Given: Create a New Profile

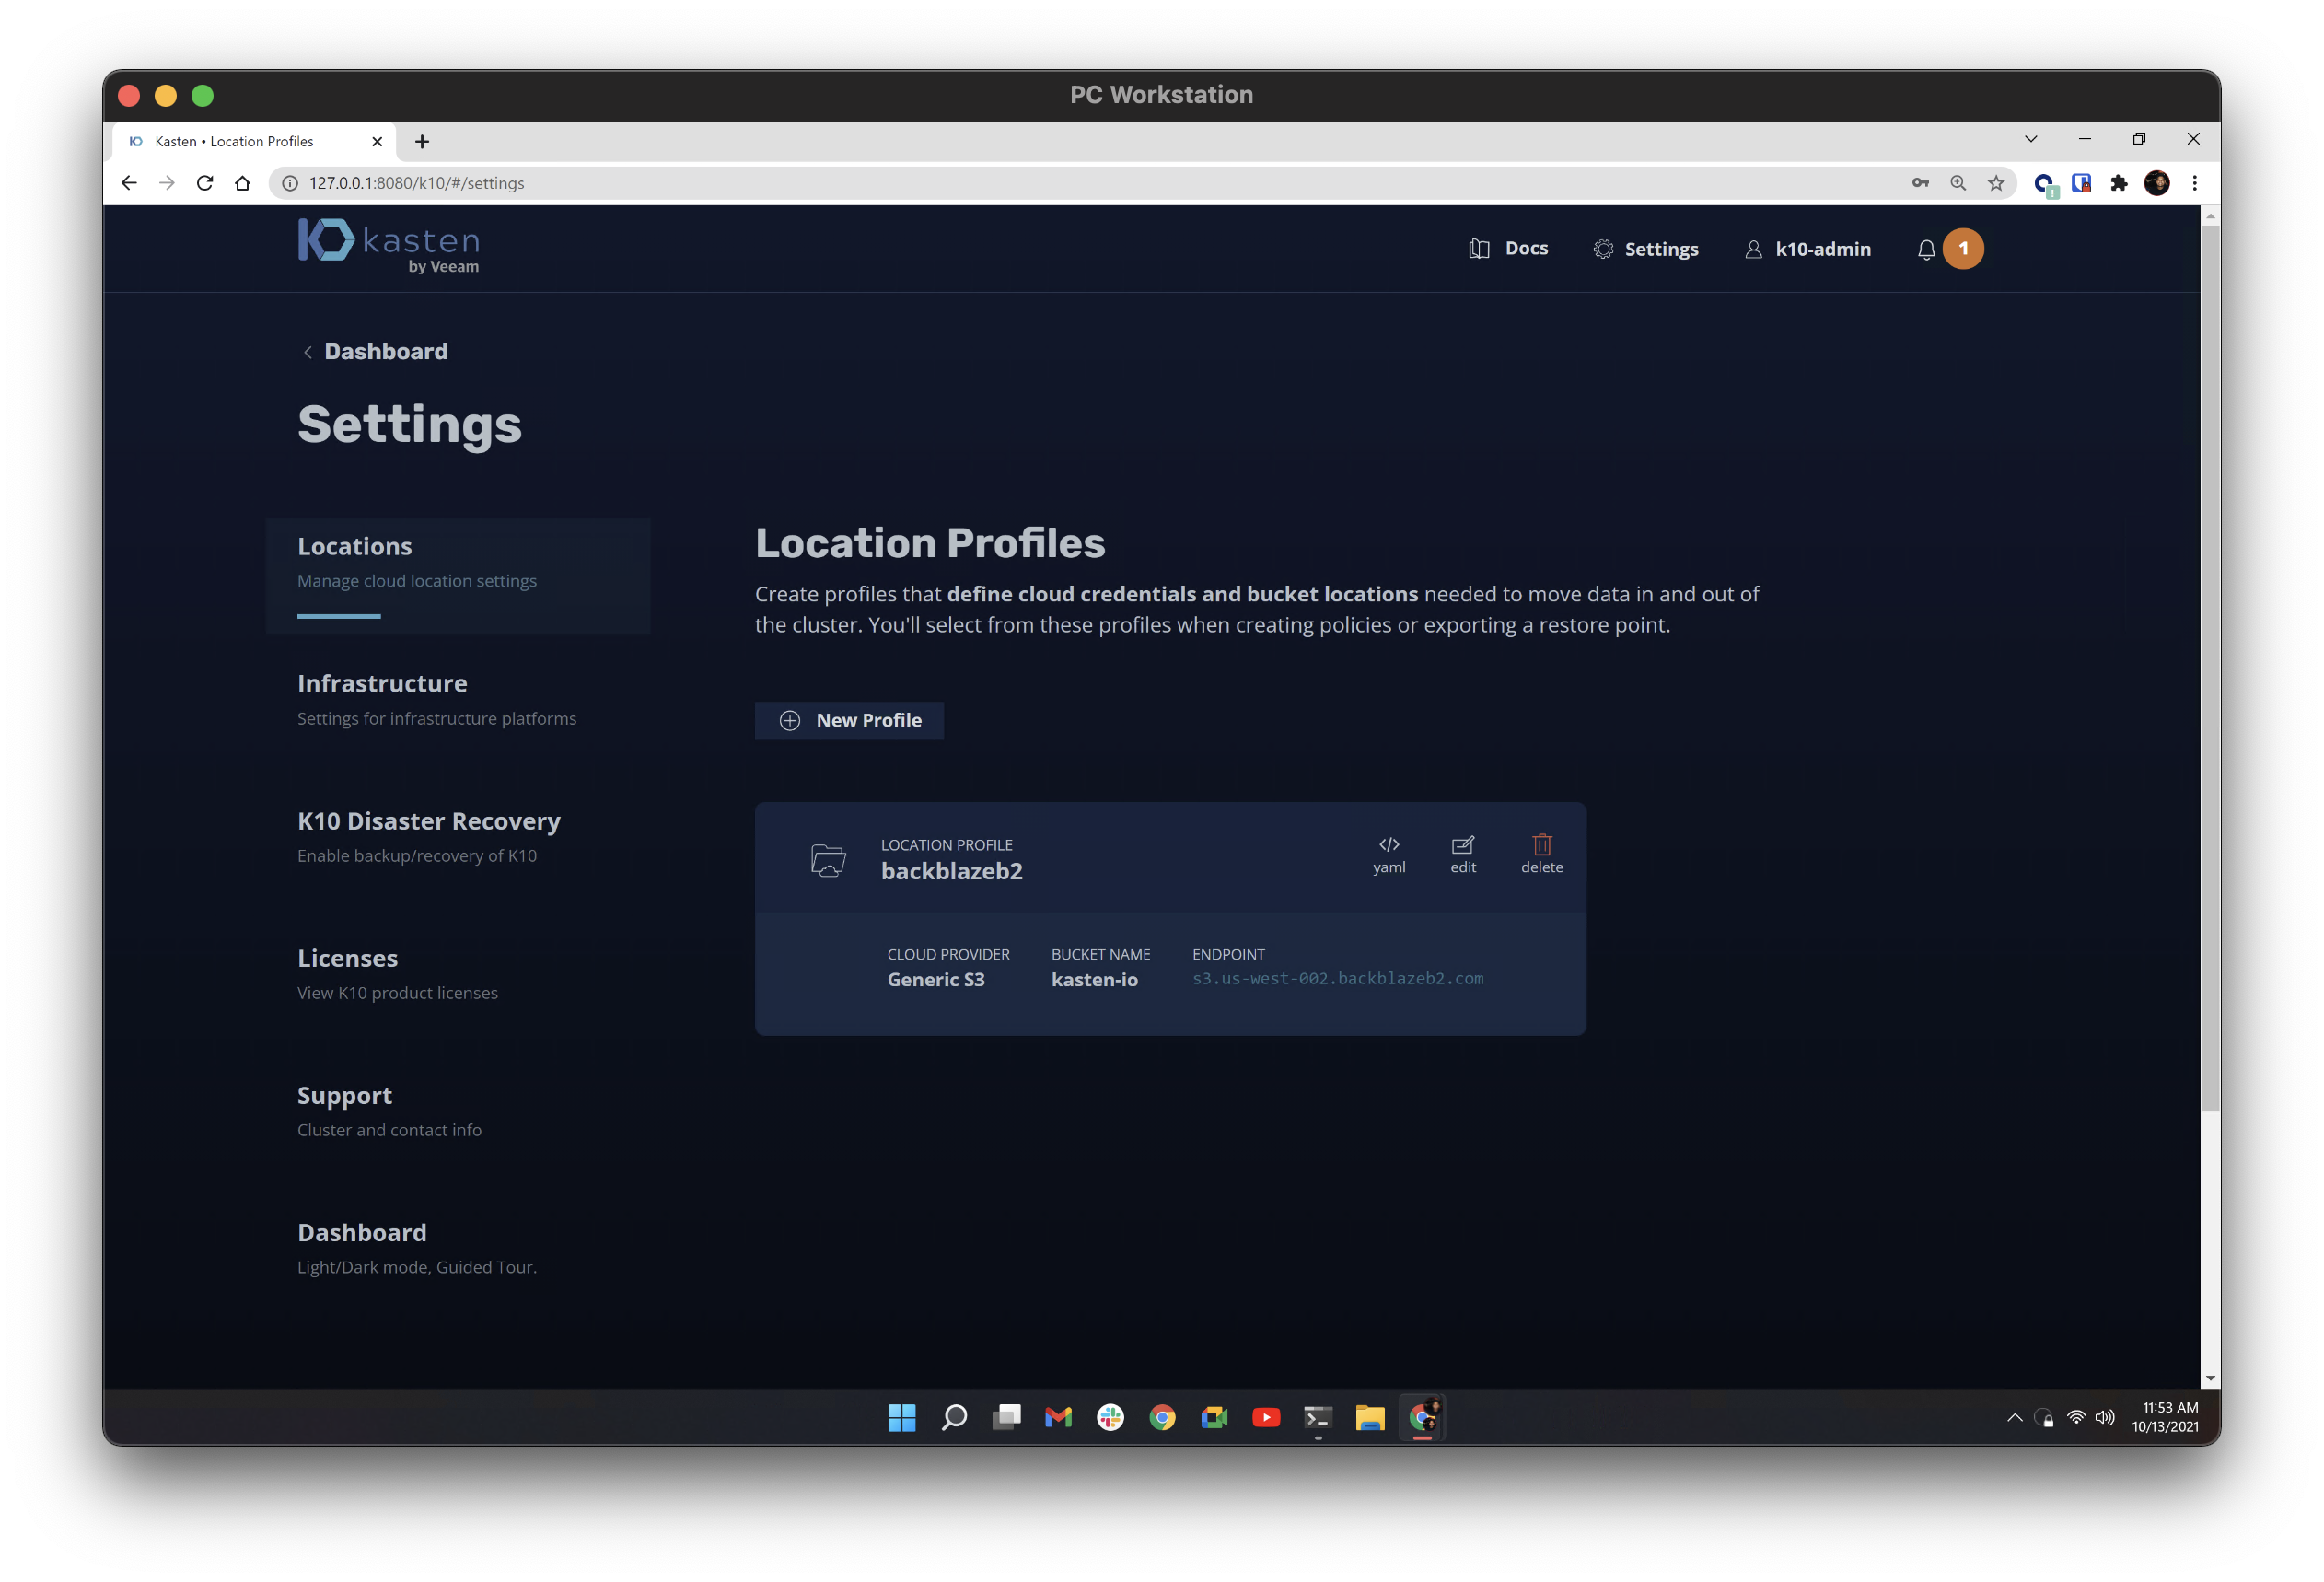Looking at the screenshot, I should point(849,720).
